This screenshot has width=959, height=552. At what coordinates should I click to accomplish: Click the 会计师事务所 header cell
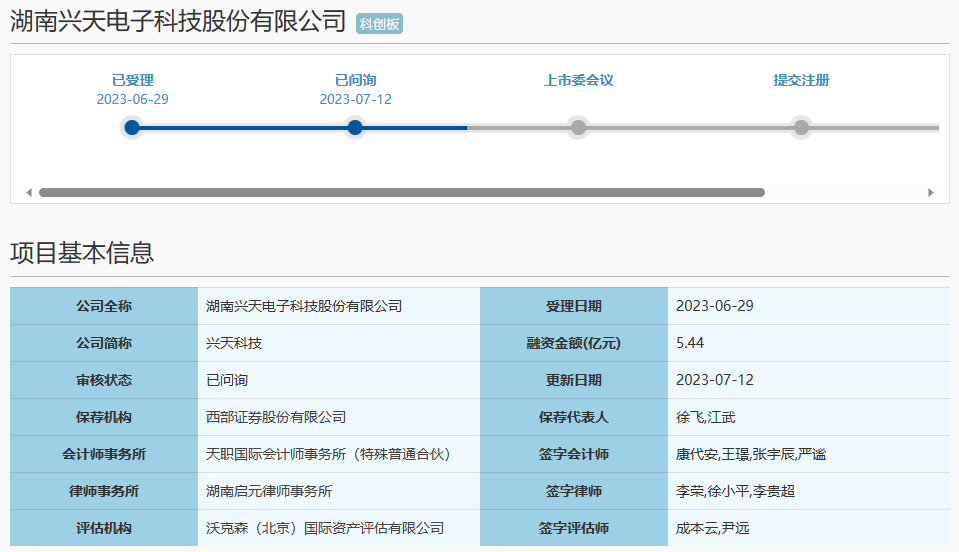click(x=104, y=454)
